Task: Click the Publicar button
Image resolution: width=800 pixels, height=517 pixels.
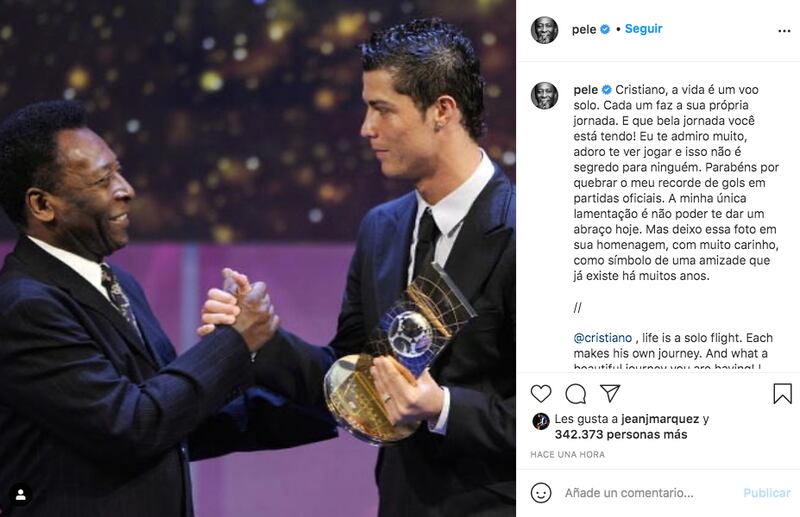Action: (766, 493)
